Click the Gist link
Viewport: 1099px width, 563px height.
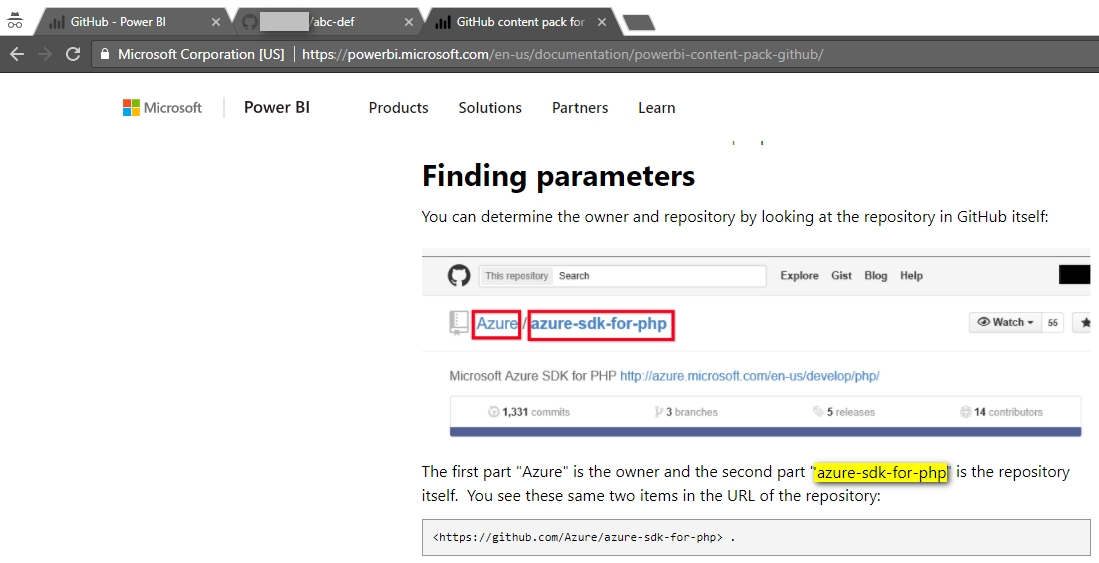[x=841, y=276]
